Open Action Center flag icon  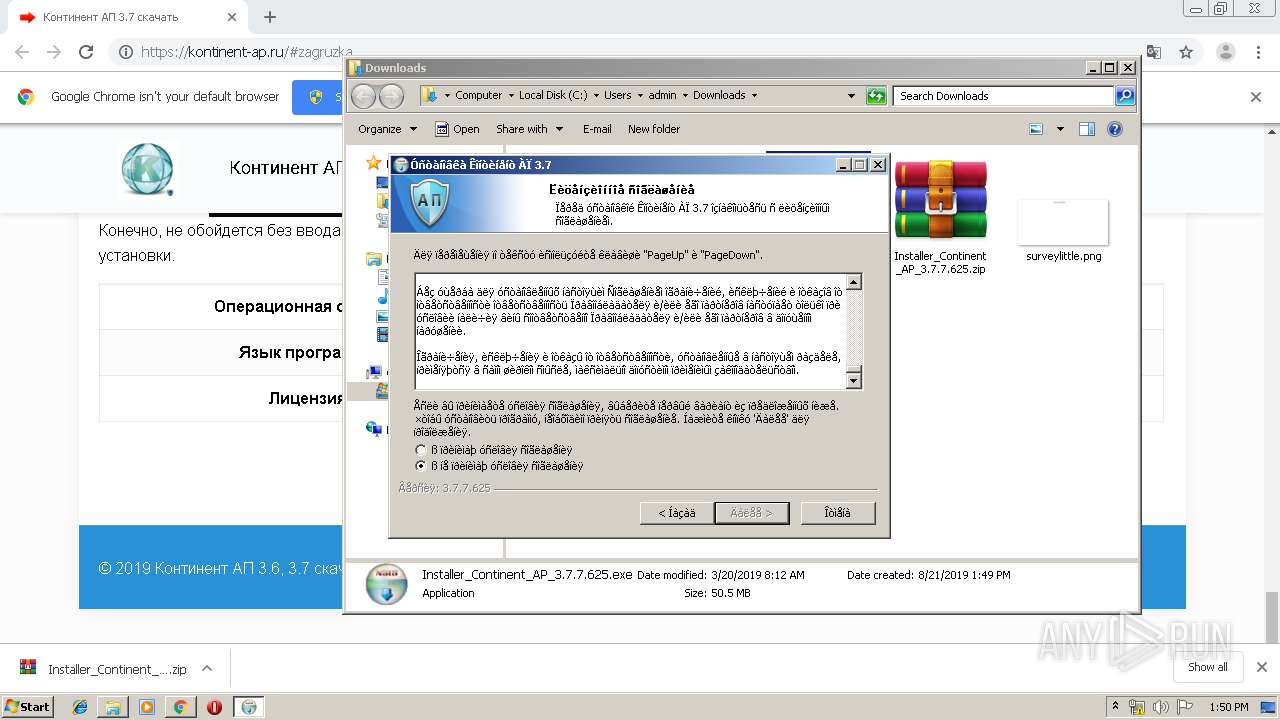point(1187,707)
